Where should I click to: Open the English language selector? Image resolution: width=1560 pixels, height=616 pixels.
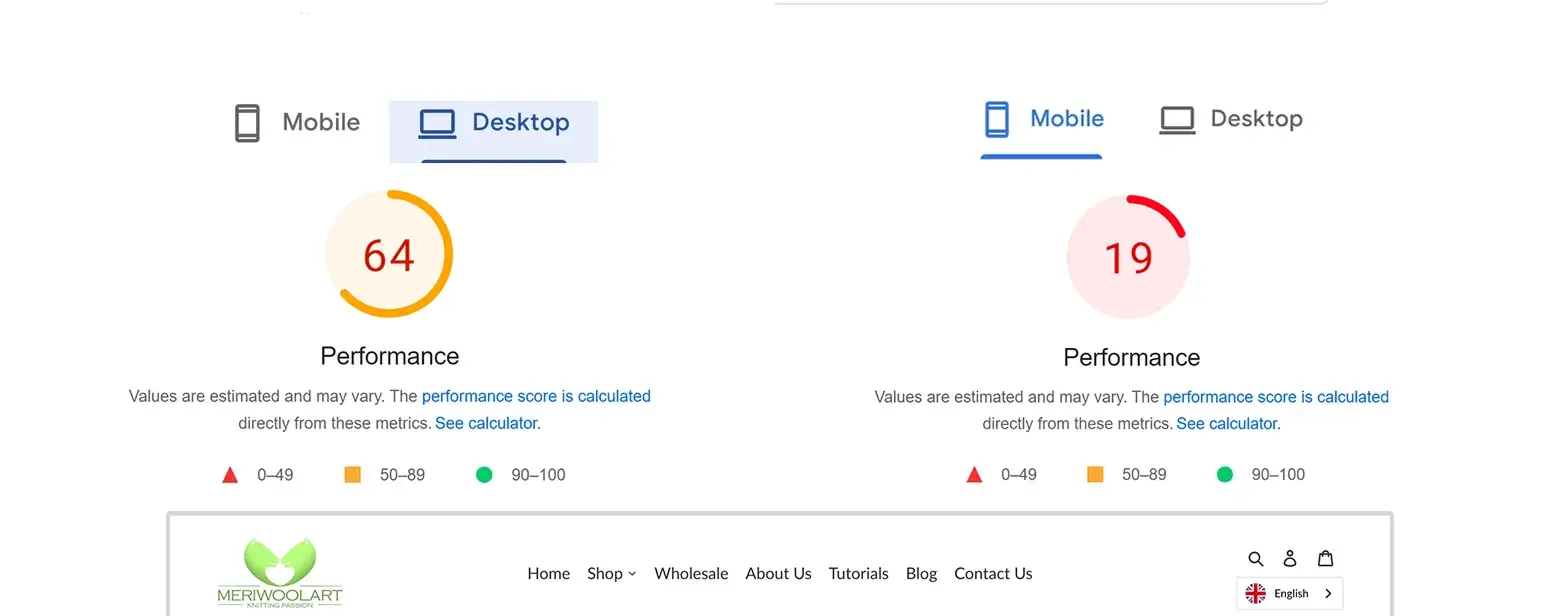pos(1290,593)
